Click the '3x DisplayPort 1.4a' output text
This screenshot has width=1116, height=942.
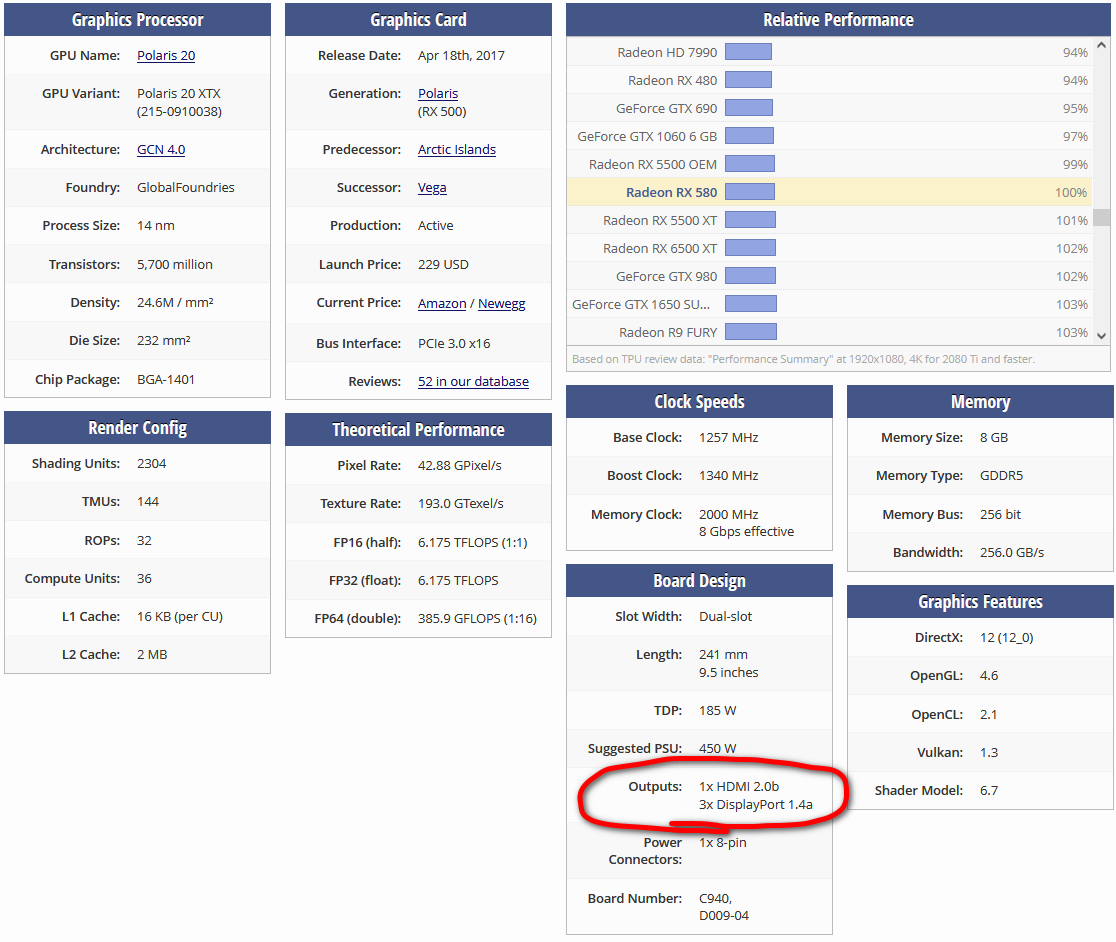tap(756, 805)
